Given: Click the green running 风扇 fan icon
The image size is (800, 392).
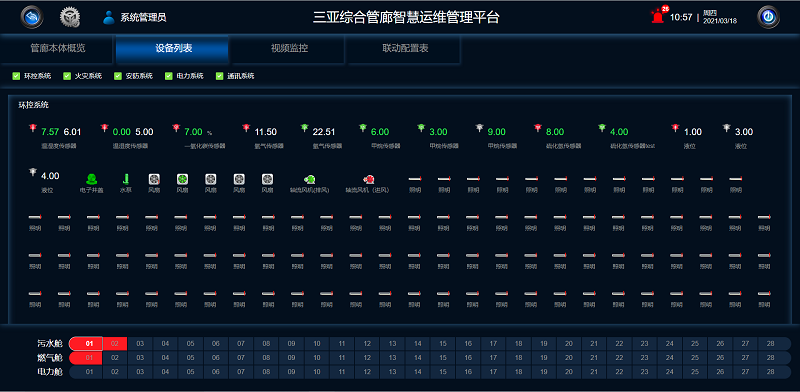Looking at the screenshot, I should click(x=182, y=179).
